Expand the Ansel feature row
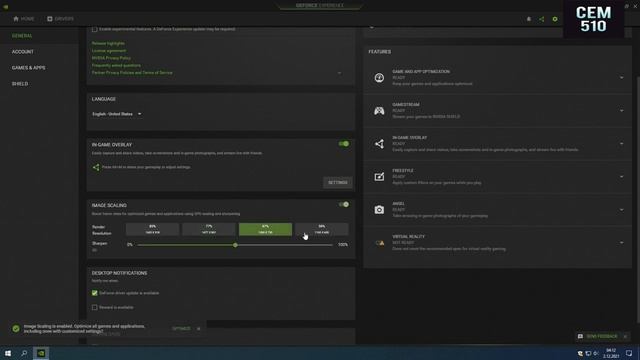Image resolution: width=640 pixels, height=360 pixels. tap(622, 210)
